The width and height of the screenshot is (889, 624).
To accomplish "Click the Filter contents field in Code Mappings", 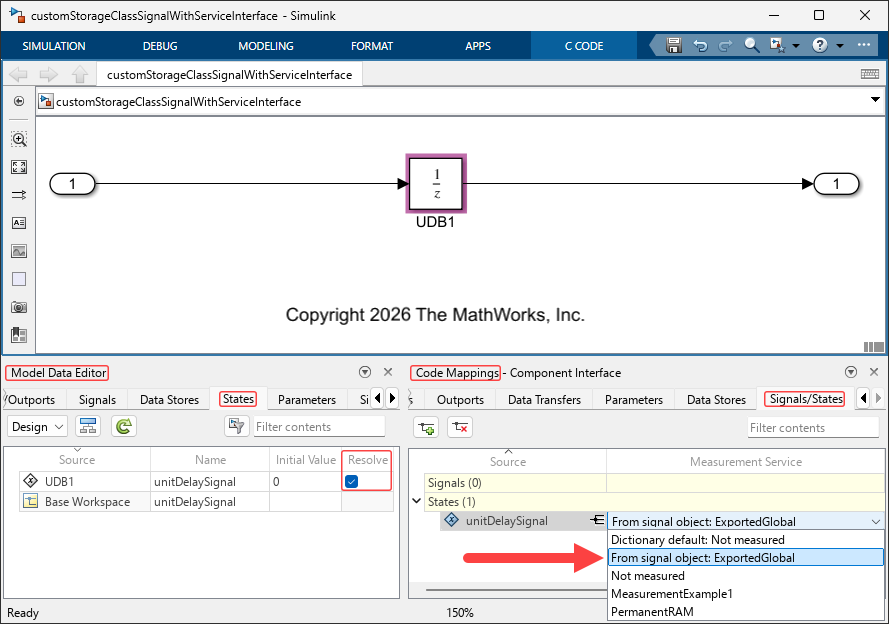I will click(x=812, y=428).
